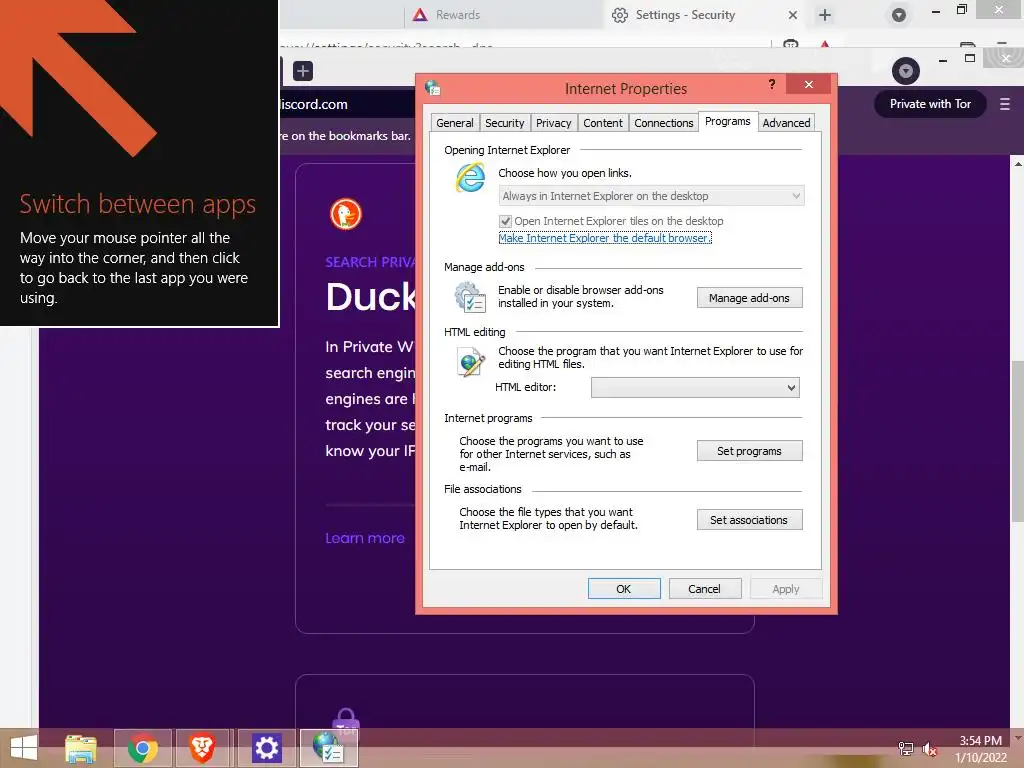Select the Connections tab

pos(664,123)
